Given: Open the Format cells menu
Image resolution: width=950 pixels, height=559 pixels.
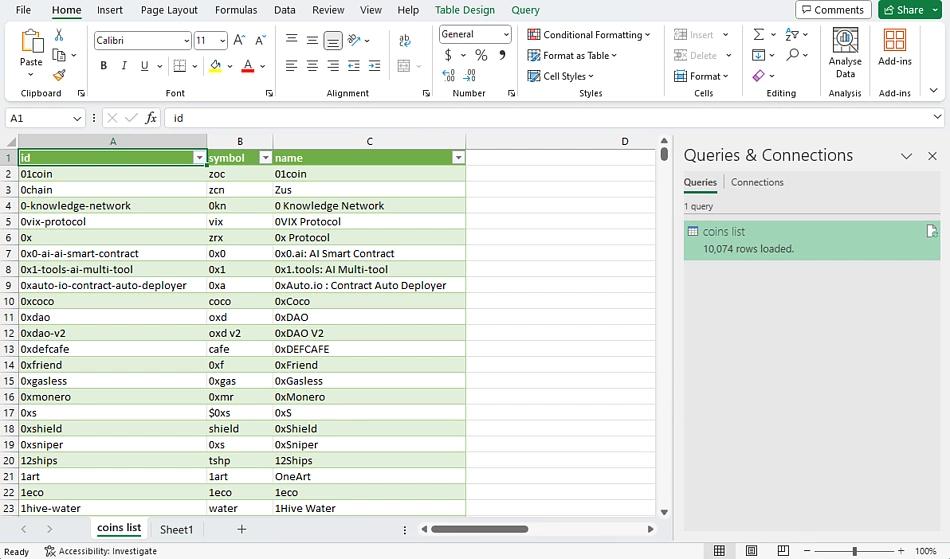Looking at the screenshot, I should click(x=701, y=76).
